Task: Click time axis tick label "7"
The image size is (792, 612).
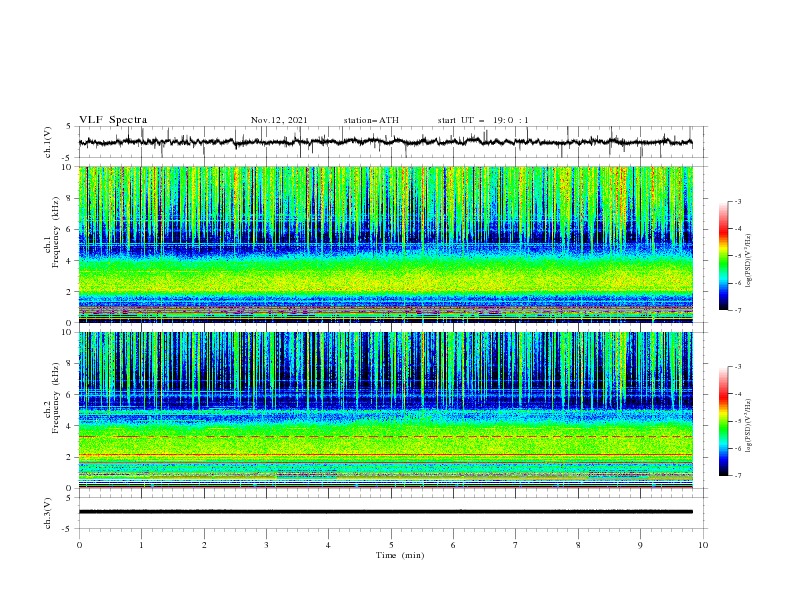Action: [x=516, y=545]
